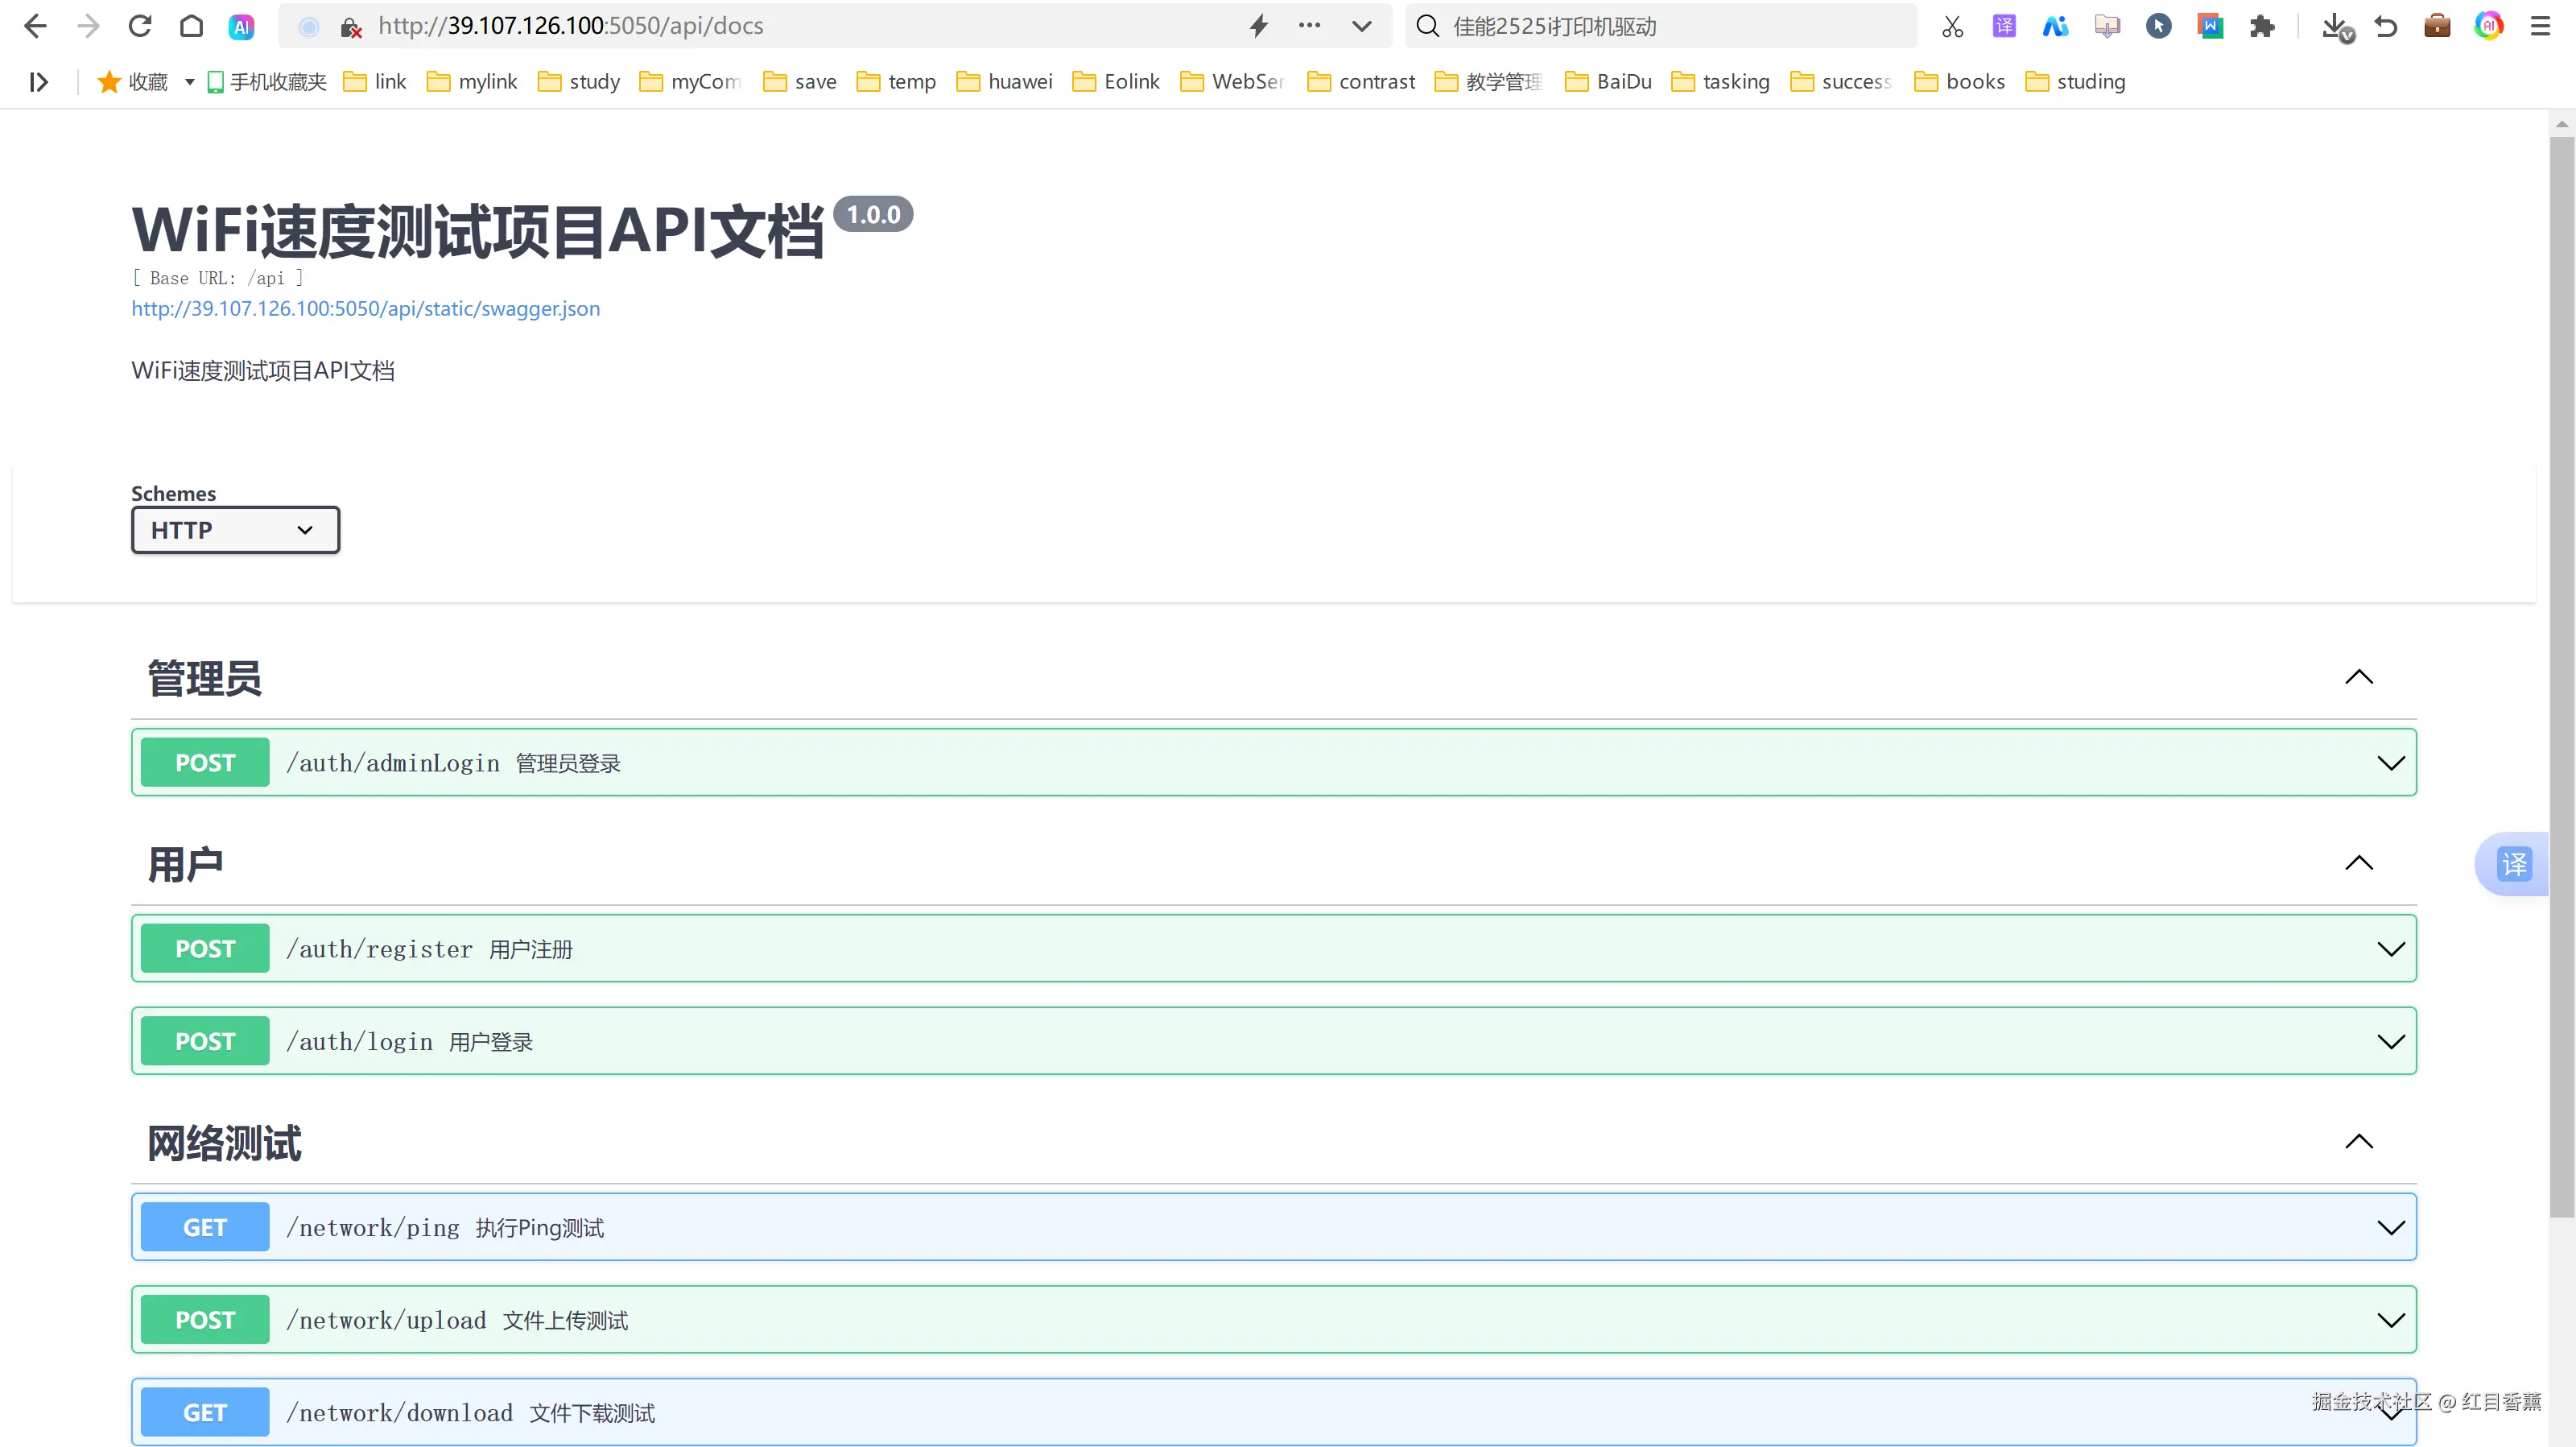Click the lightning speed mode icon
2576x1447 pixels.
click(x=1259, y=26)
